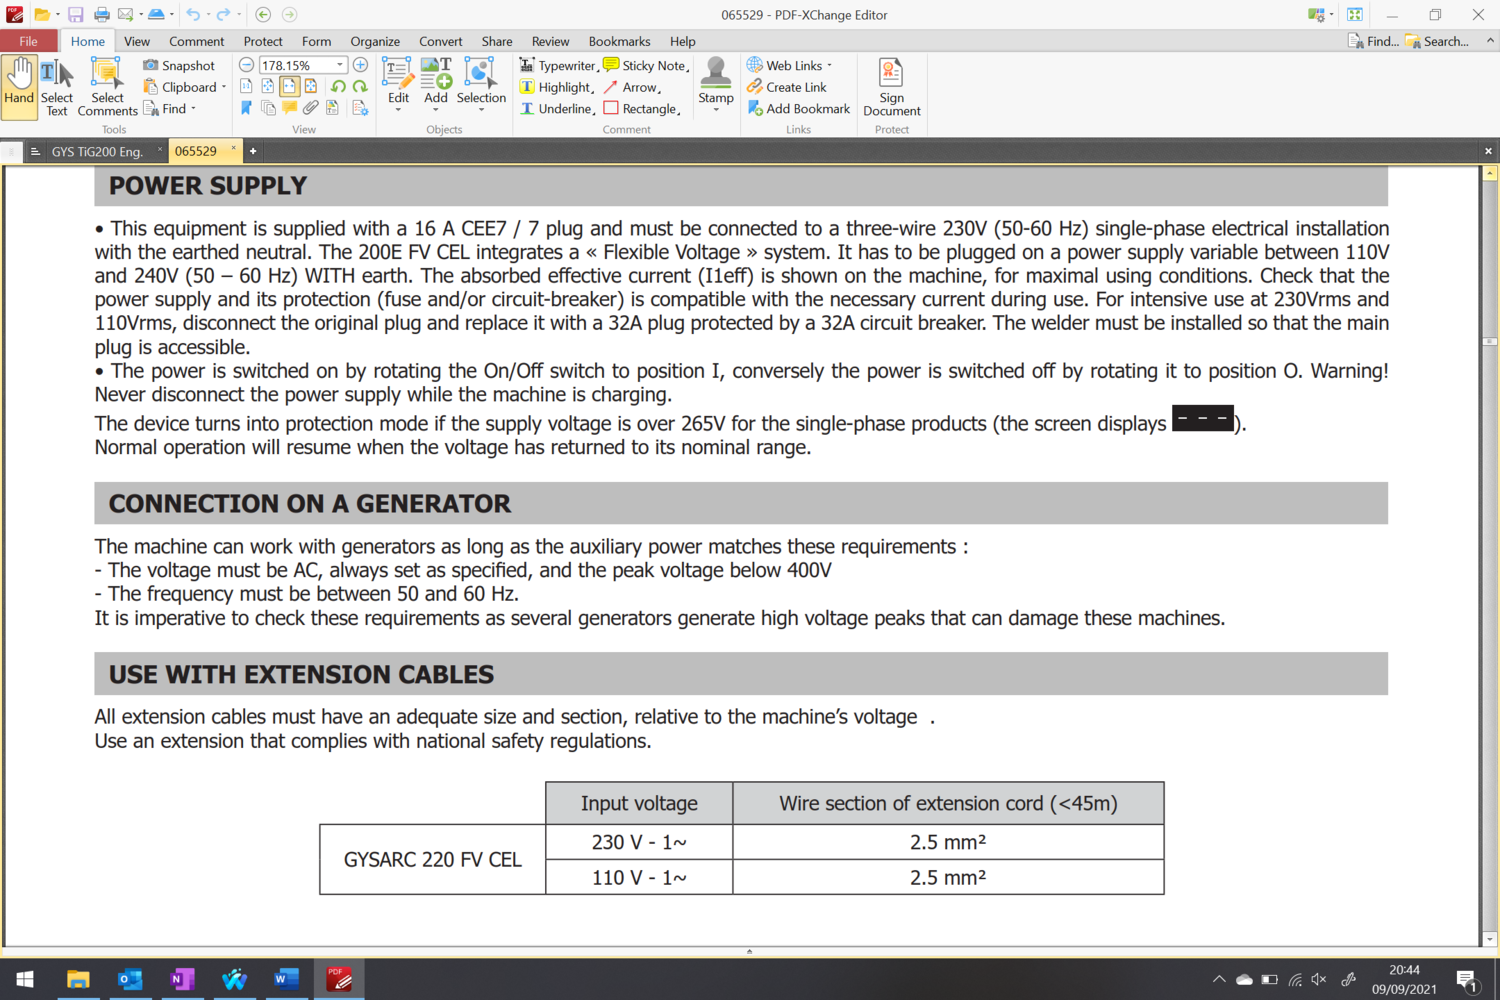Screen dimensions: 1500x1000
Task: Show the bookmarks pane from the View group
Action: [x=246, y=108]
